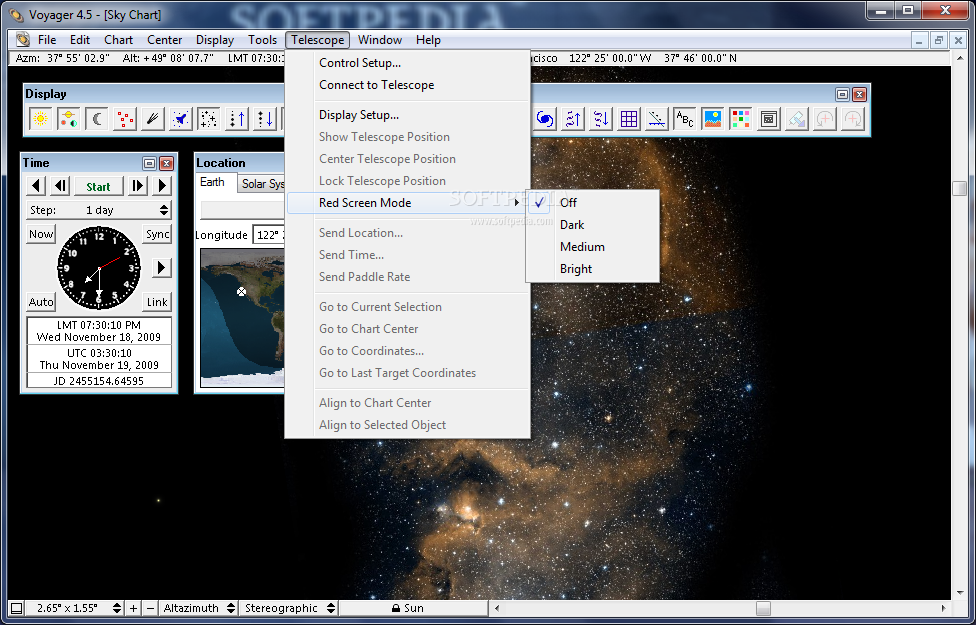
Task: Toggle planets display icon
Action: click(68, 118)
